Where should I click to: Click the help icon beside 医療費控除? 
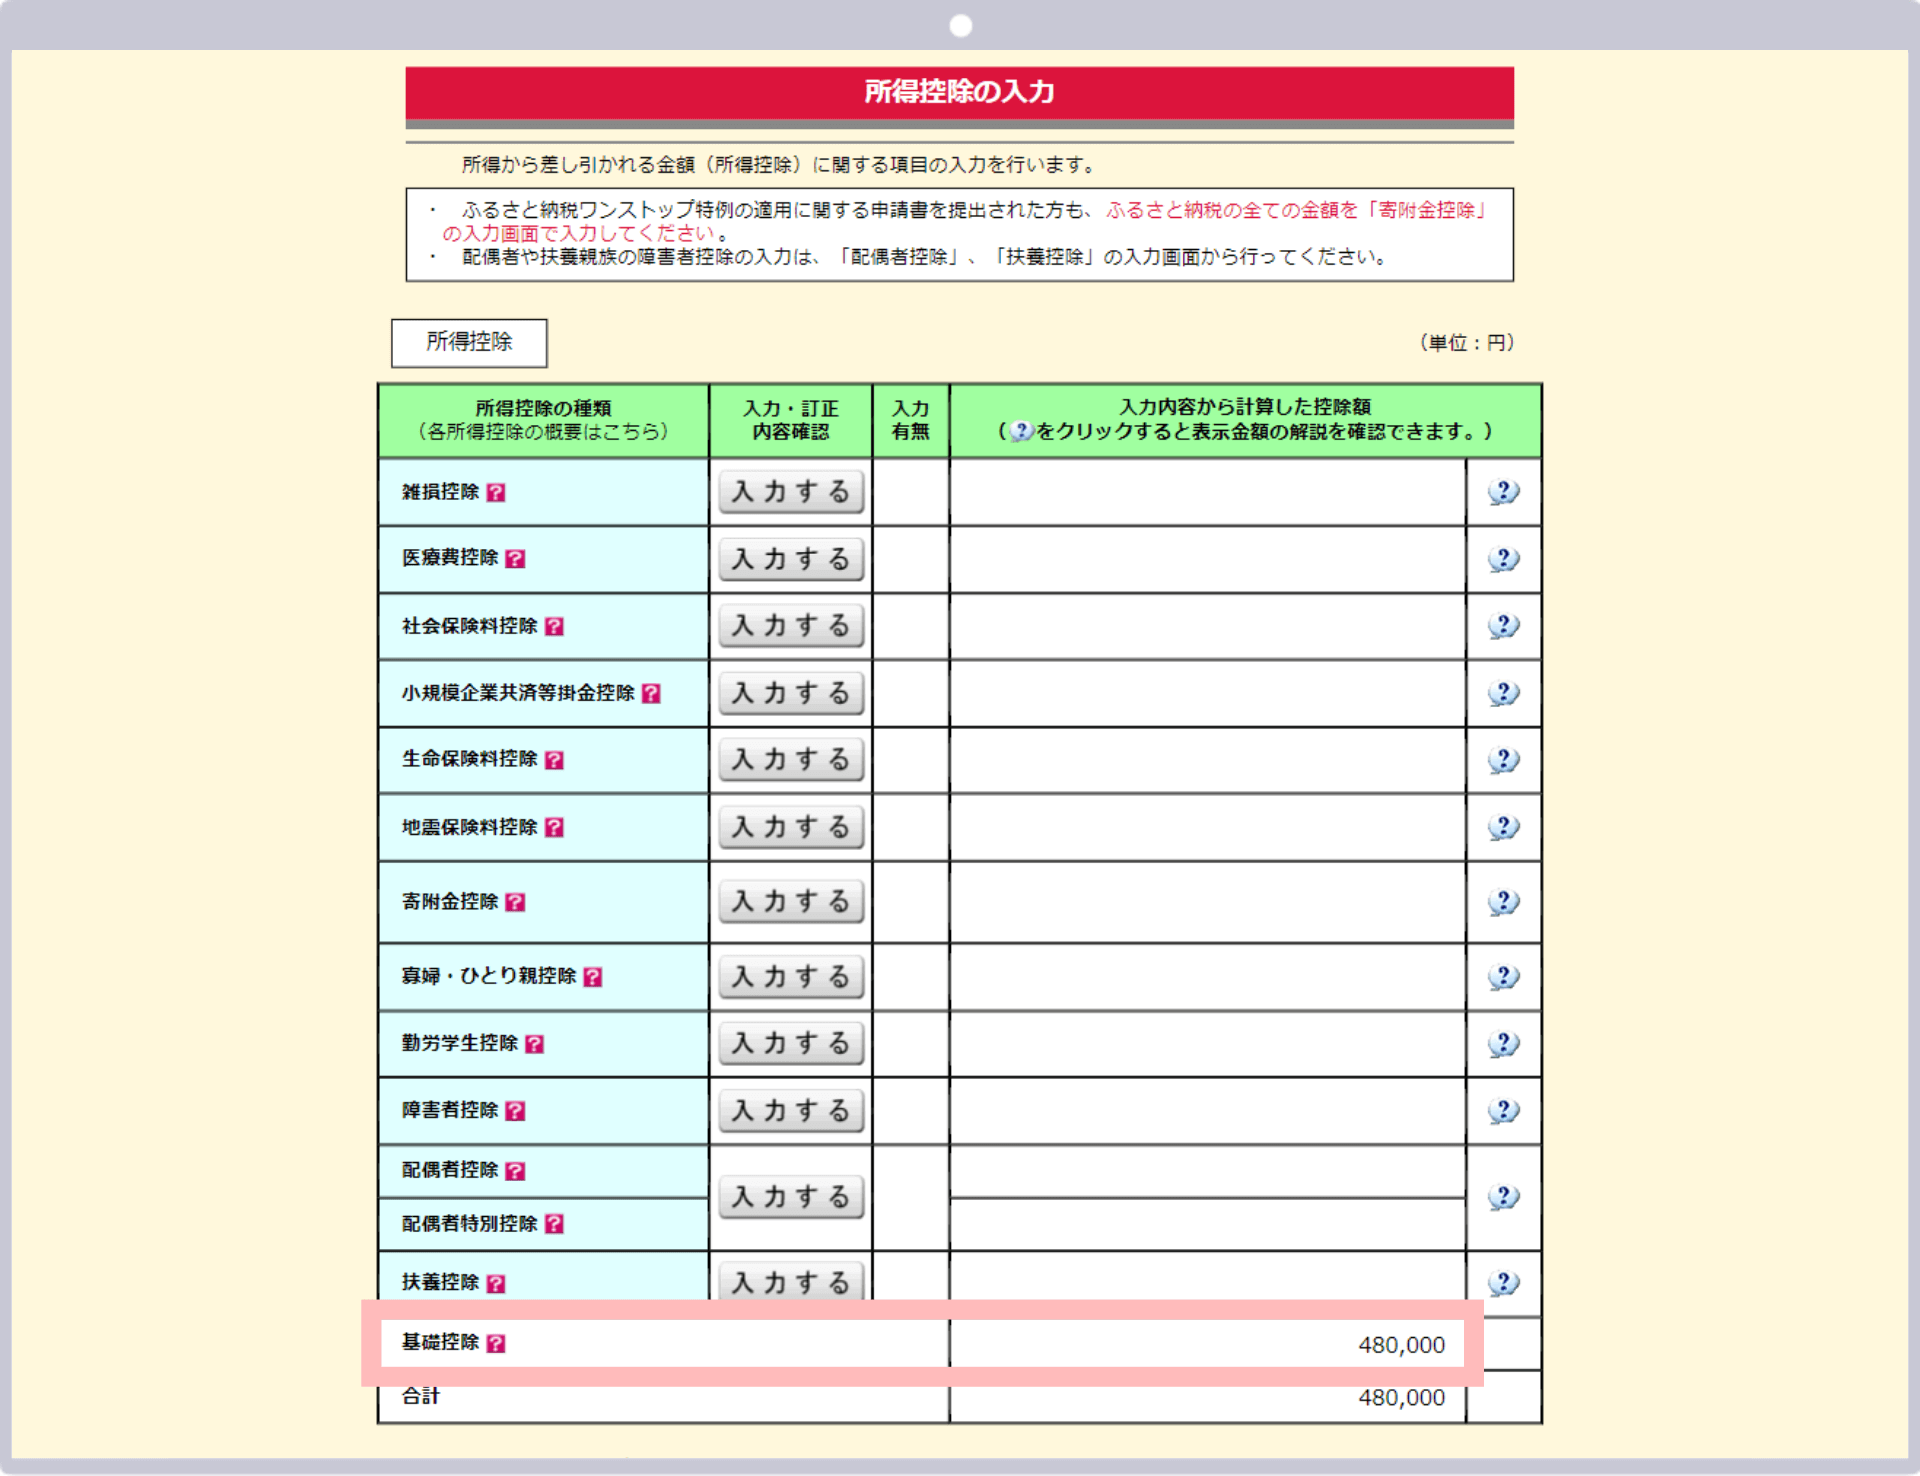(x=515, y=559)
